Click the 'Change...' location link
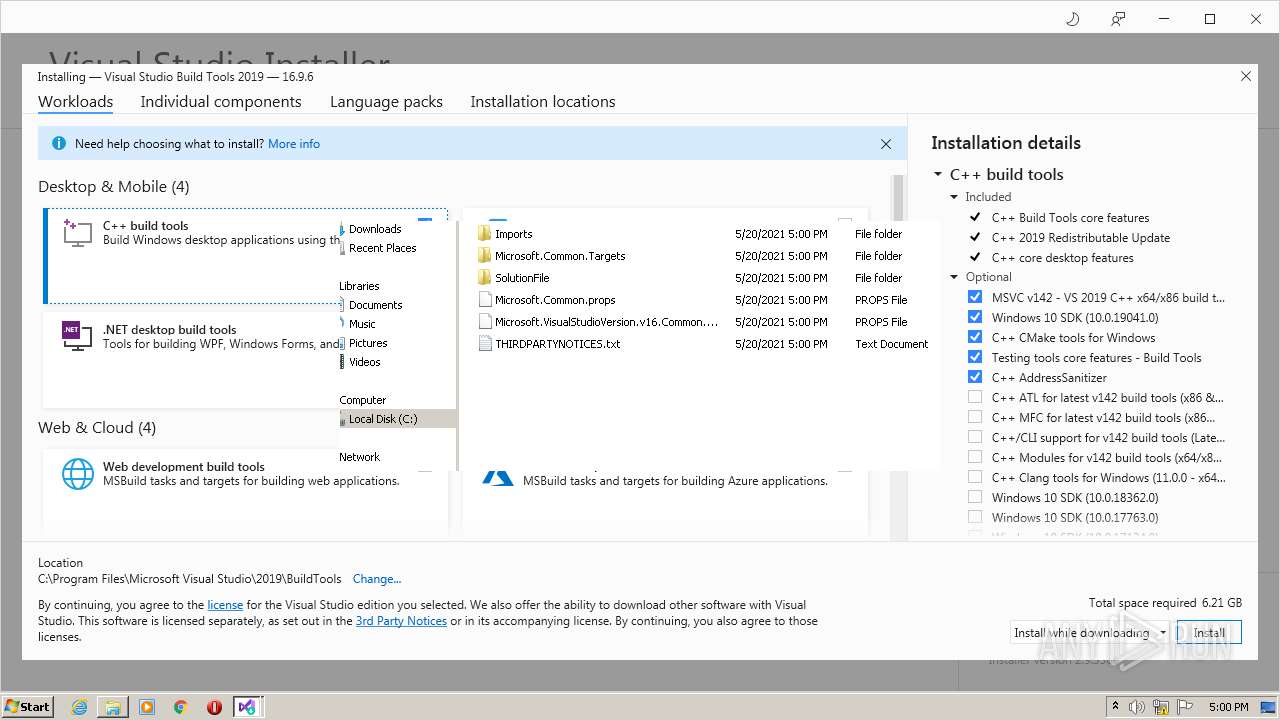This screenshot has height=720, width=1280. click(x=377, y=579)
